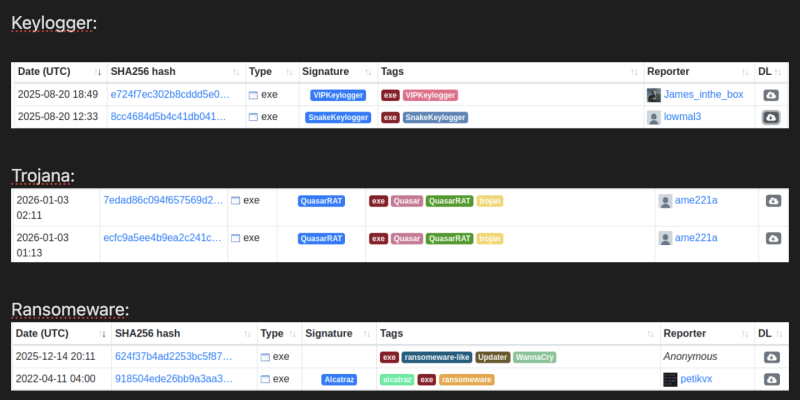The image size is (800, 400).
Task: Click QuasarRAT signature badge in 01:13 row
Action: (x=321, y=238)
